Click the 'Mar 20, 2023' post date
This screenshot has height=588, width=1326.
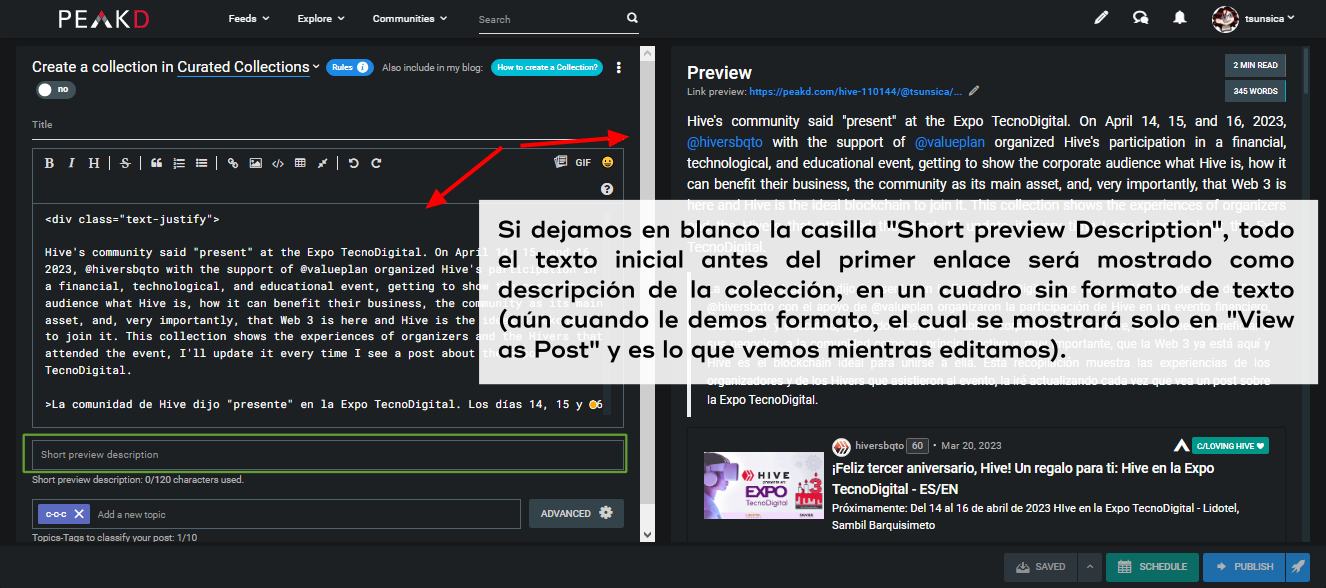971,445
